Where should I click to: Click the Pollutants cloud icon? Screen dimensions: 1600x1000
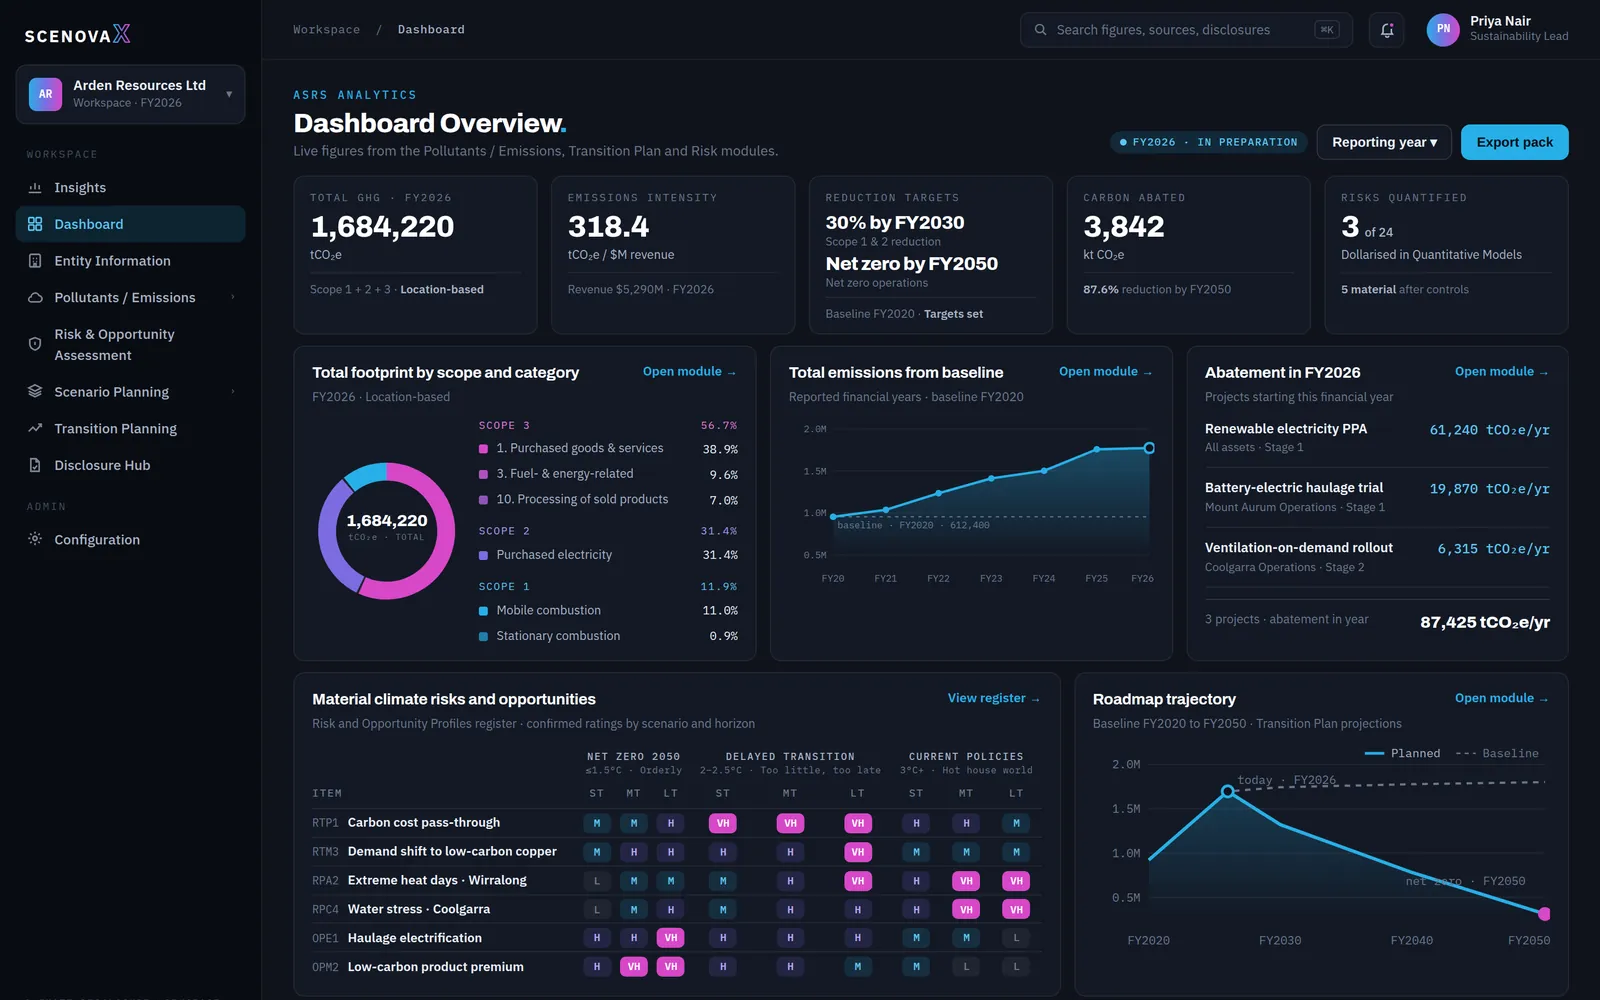35,298
